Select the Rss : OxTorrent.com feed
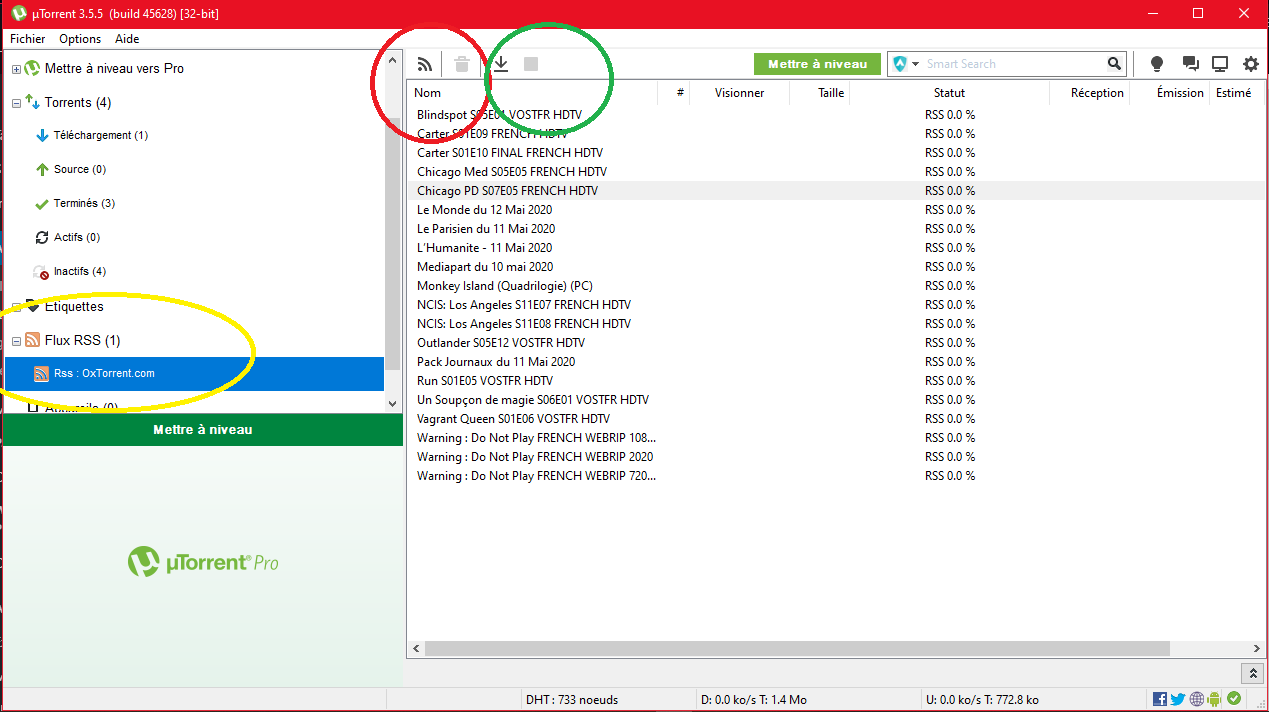The width and height of the screenshot is (1269, 712). pyautogui.click(x=194, y=374)
